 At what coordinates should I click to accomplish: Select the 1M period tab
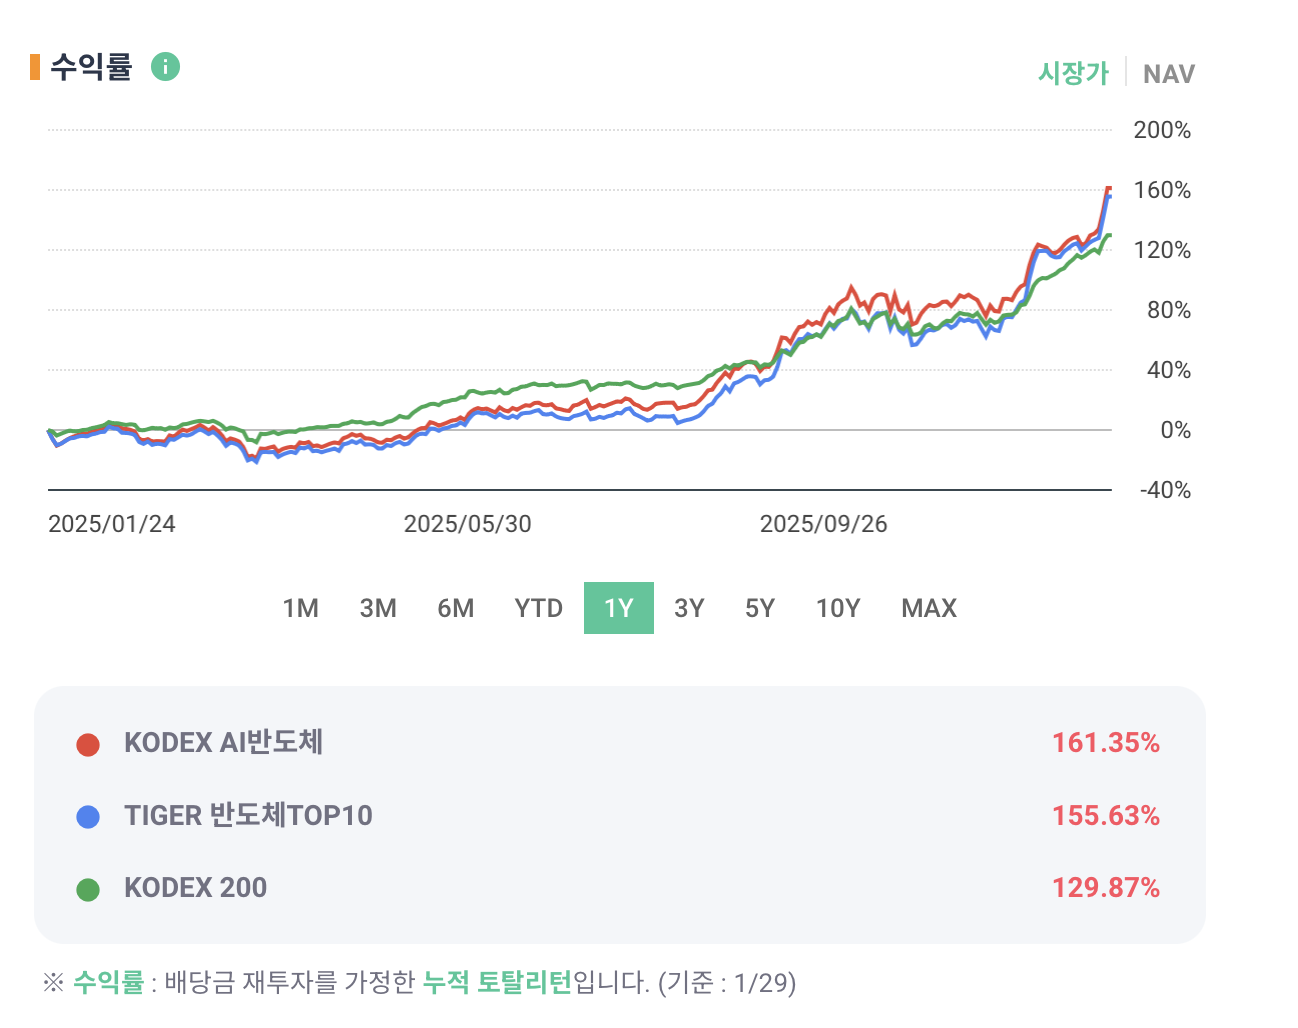pos(300,608)
